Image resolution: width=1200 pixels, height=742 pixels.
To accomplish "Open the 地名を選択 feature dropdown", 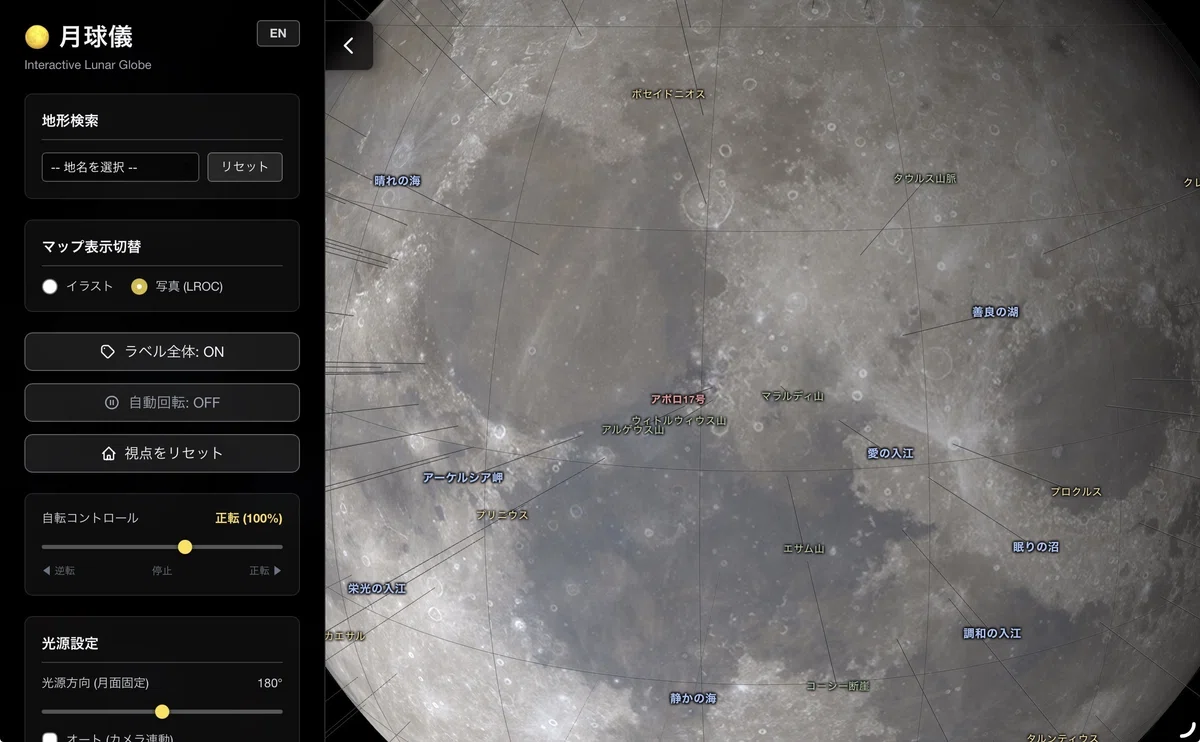I will click(120, 167).
